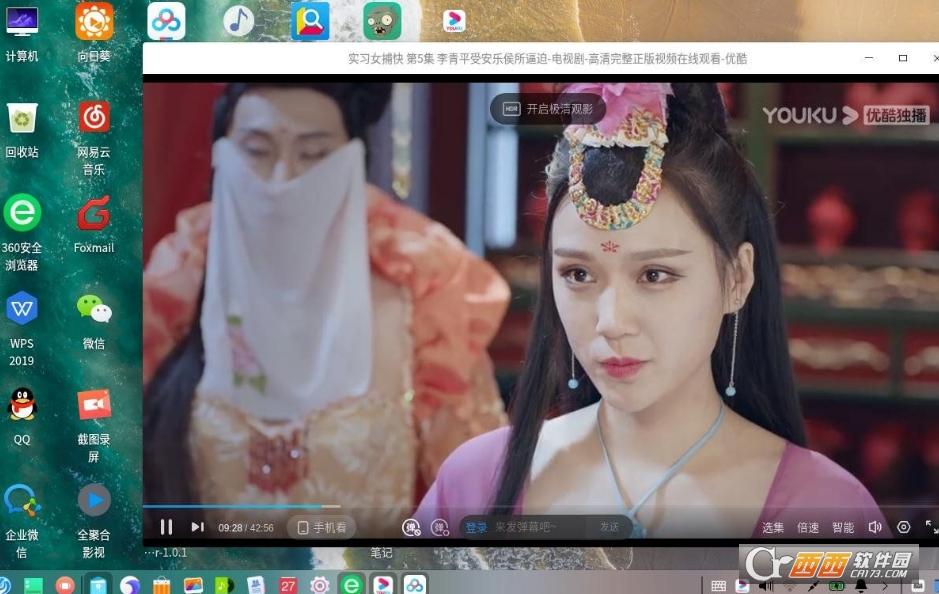Open the red screen recorder taskbar icon
The image size is (939, 594).
click(x=65, y=585)
